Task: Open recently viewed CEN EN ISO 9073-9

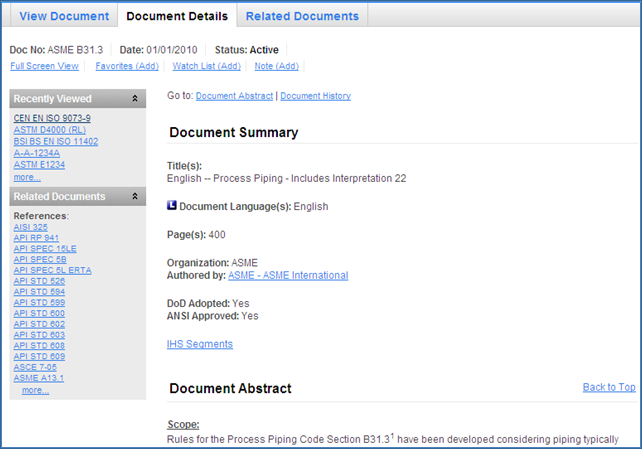Action: click(x=52, y=119)
